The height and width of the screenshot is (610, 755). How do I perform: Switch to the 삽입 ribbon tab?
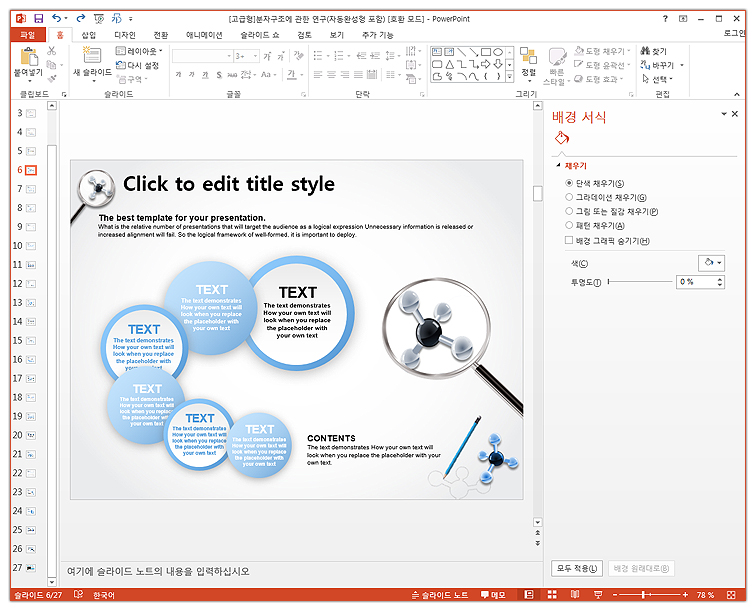(x=89, y=35)
